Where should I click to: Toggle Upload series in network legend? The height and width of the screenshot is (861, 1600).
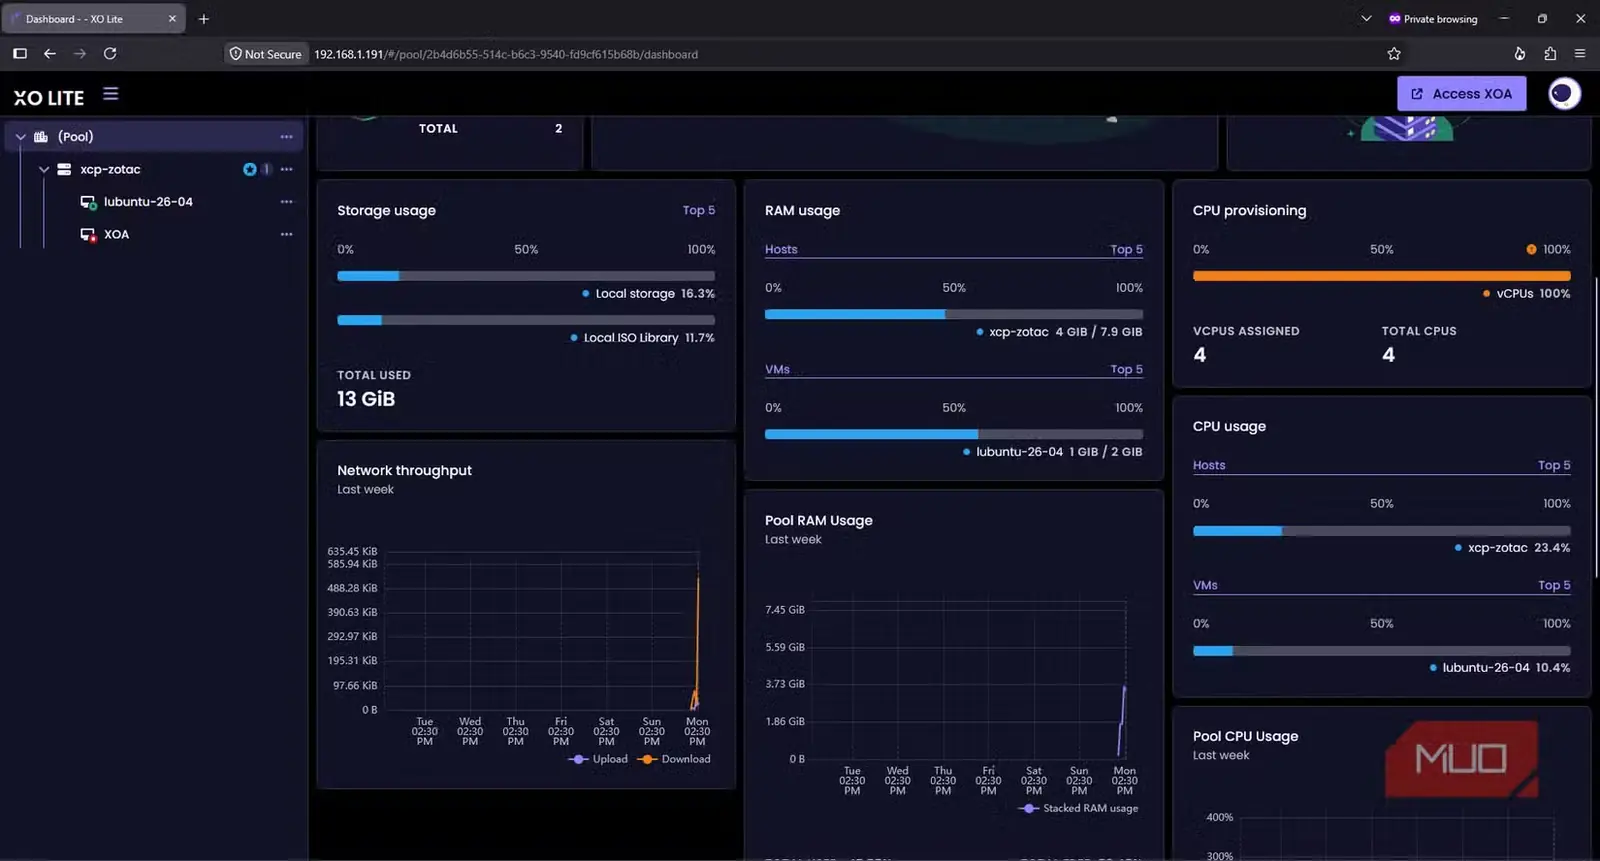point(598,759)
